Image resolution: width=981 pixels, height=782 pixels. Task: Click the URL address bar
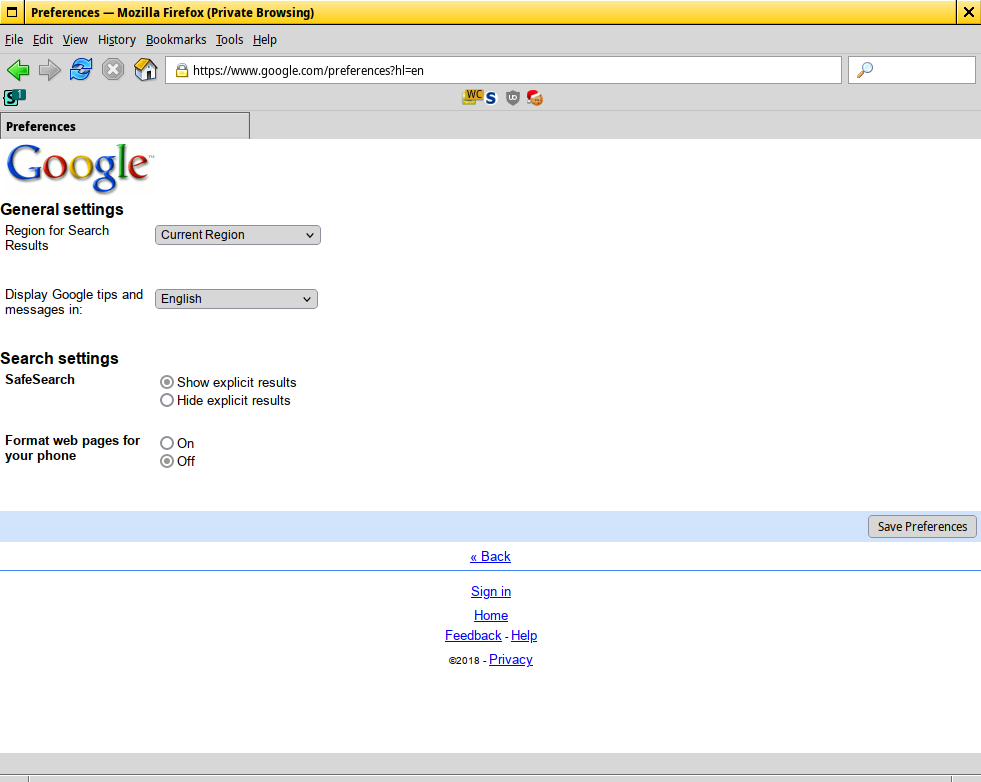pyautogui.click(x=504, y=70)
